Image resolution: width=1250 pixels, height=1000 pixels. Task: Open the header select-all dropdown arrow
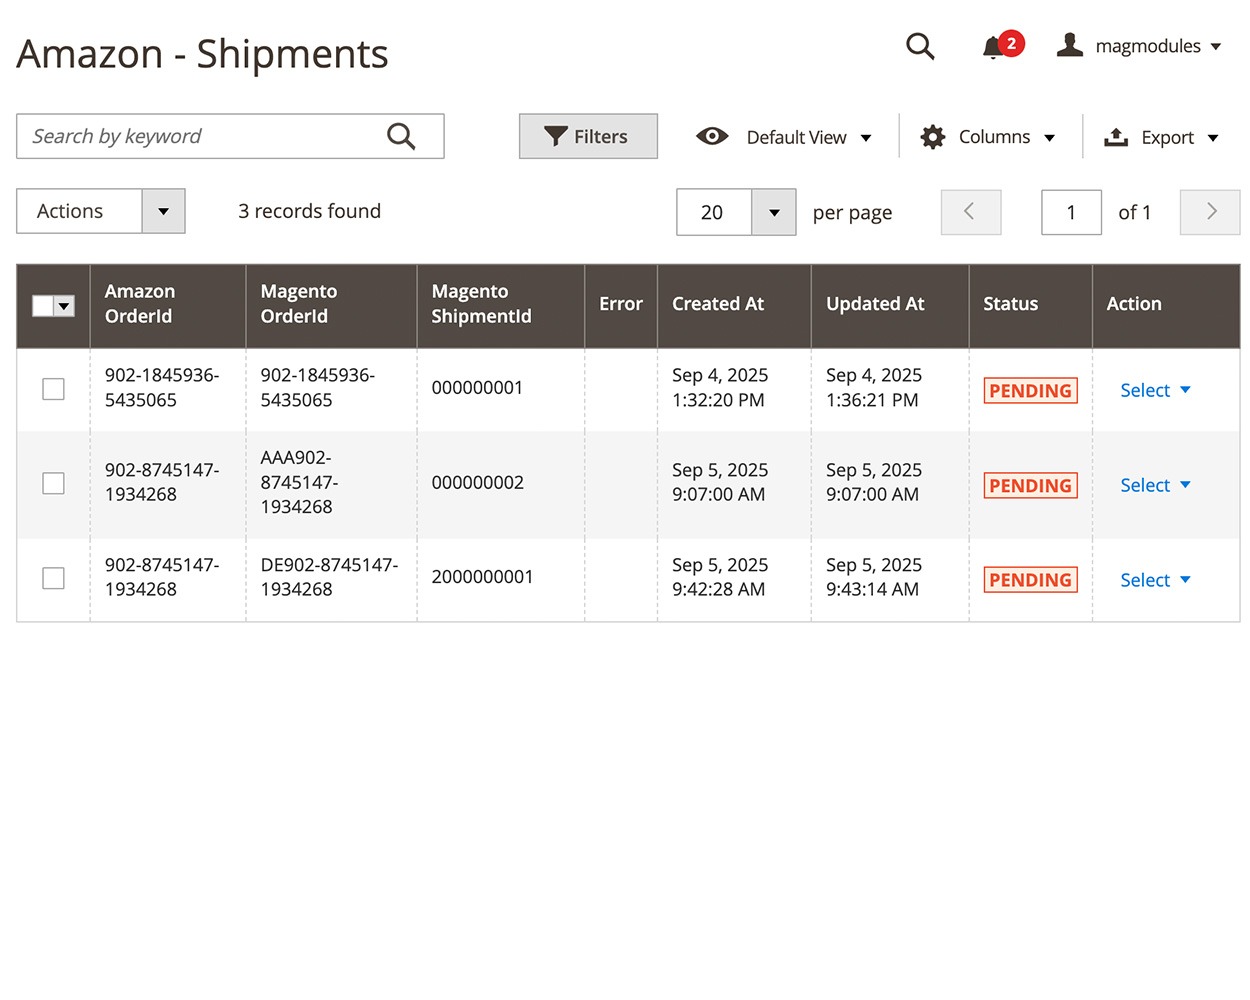pyautogui.click(x=65, y=306)
